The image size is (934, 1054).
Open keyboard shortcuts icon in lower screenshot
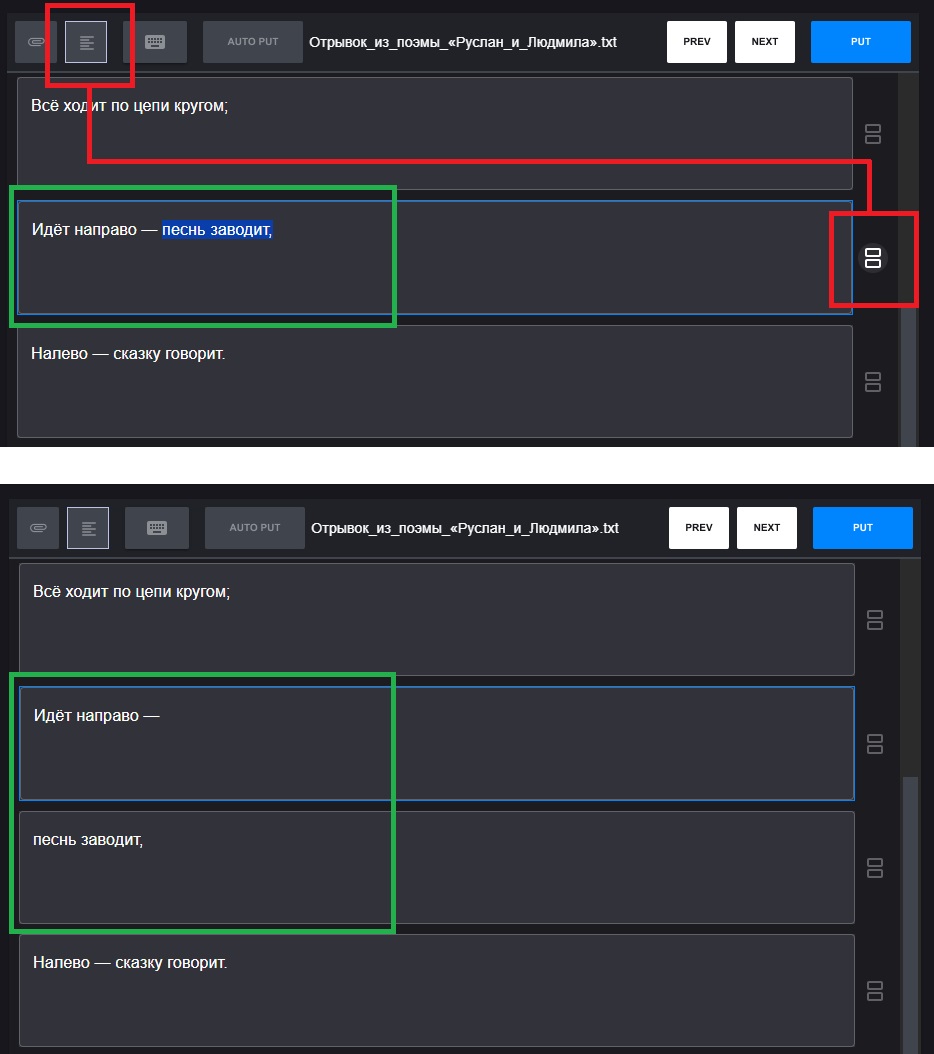(157, 528)
